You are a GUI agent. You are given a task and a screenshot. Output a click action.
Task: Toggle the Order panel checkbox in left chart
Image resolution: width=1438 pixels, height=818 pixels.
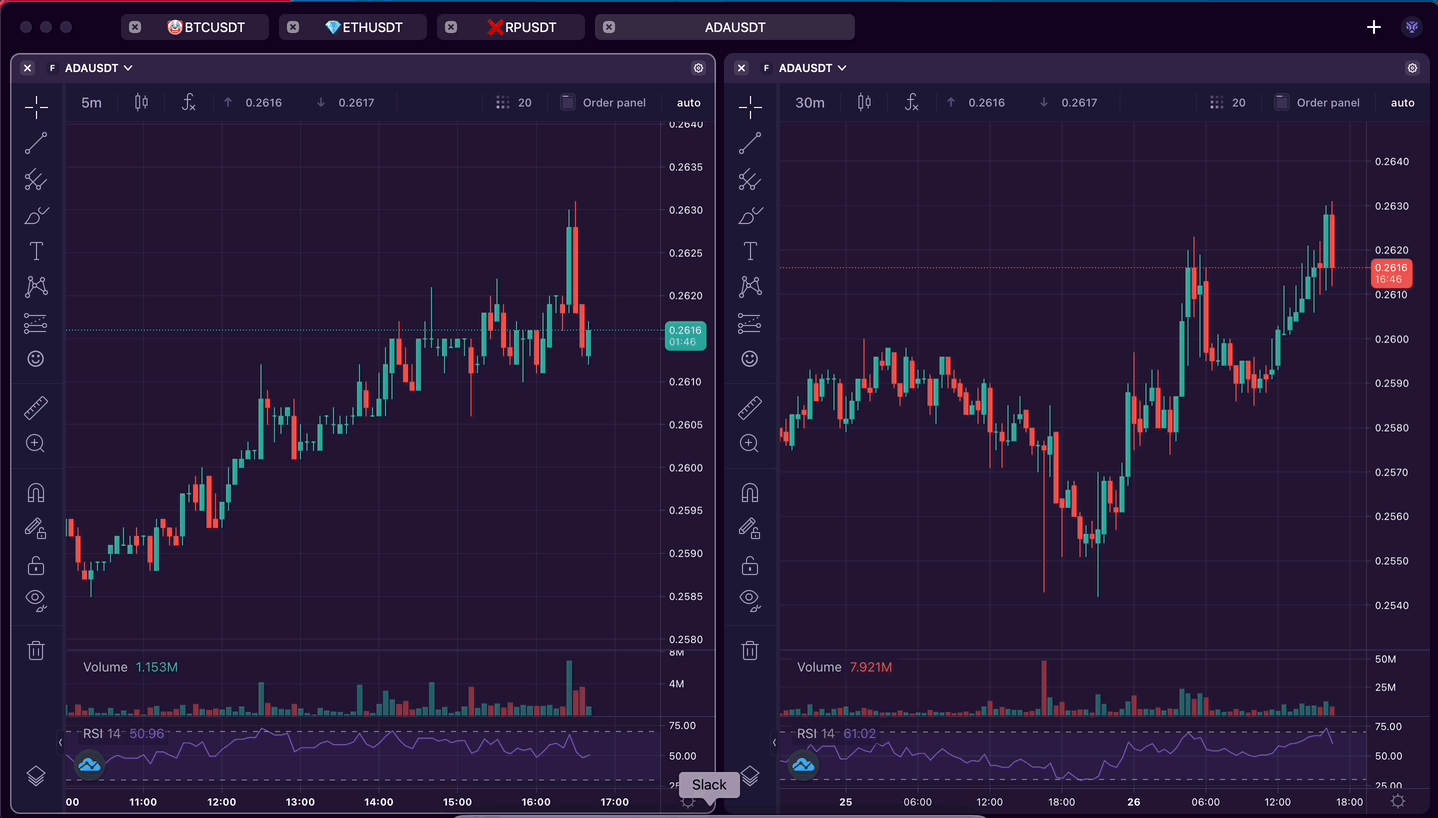click(x=568, y=102)
